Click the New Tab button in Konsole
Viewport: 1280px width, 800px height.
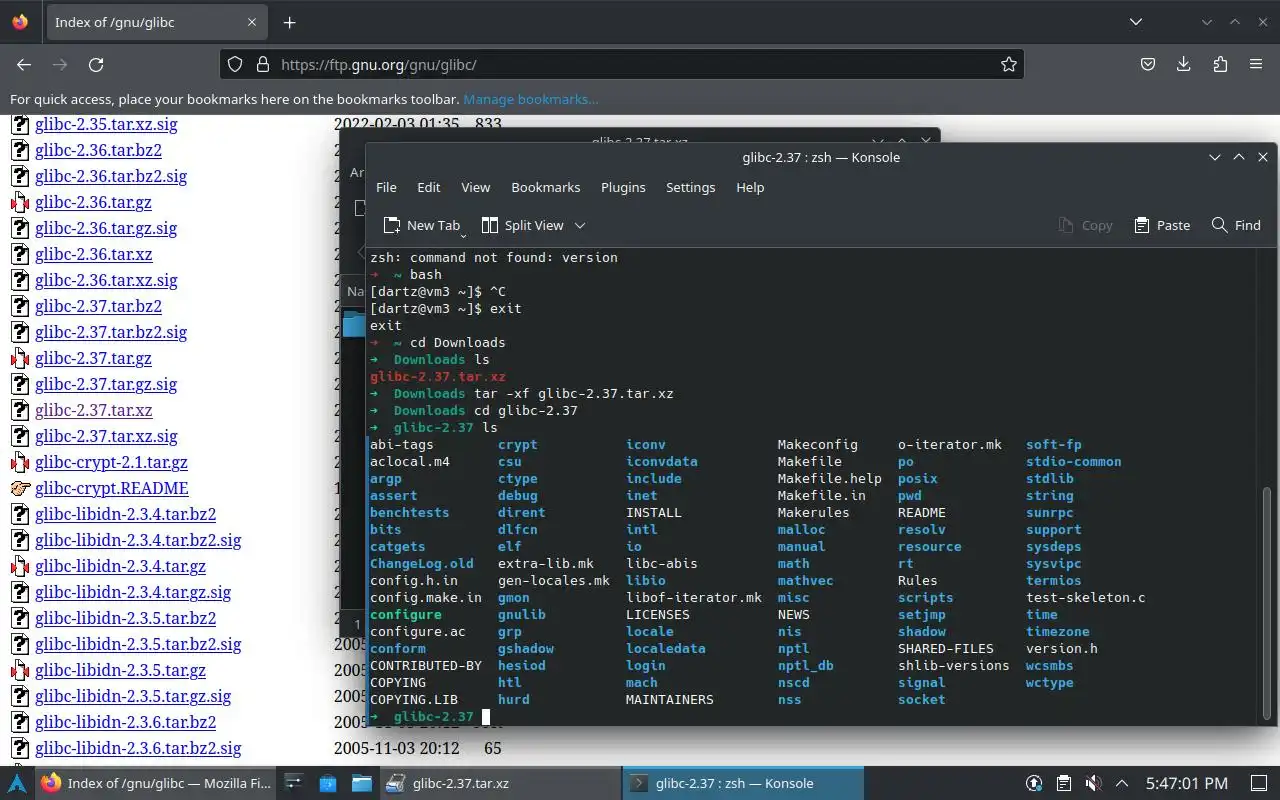click(x=421, y=225)
